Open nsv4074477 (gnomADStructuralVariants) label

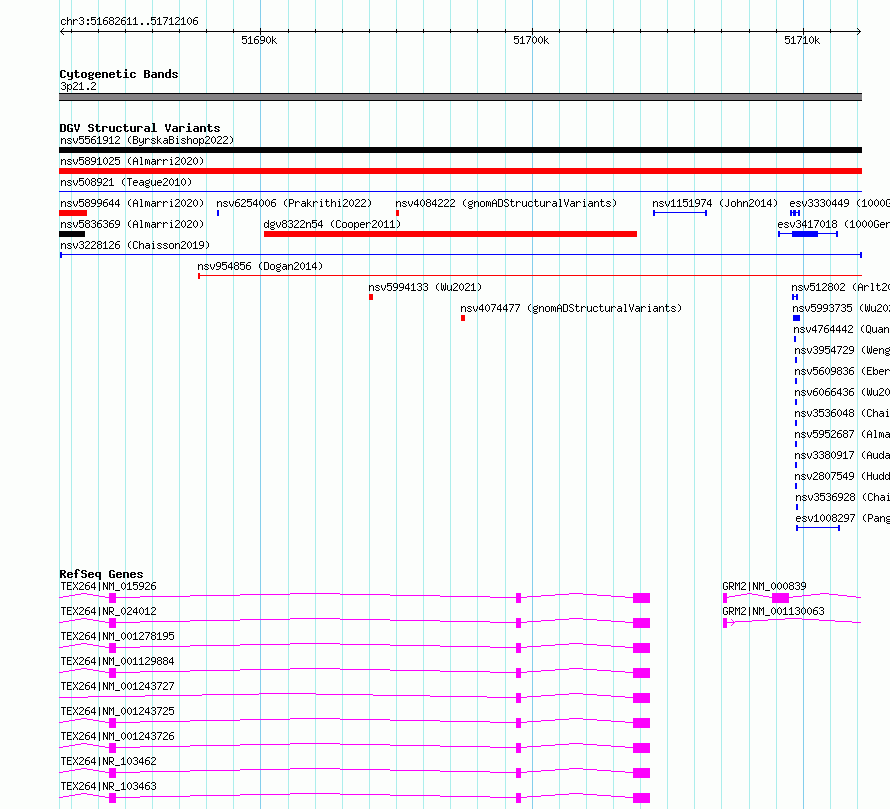point(571,308)
